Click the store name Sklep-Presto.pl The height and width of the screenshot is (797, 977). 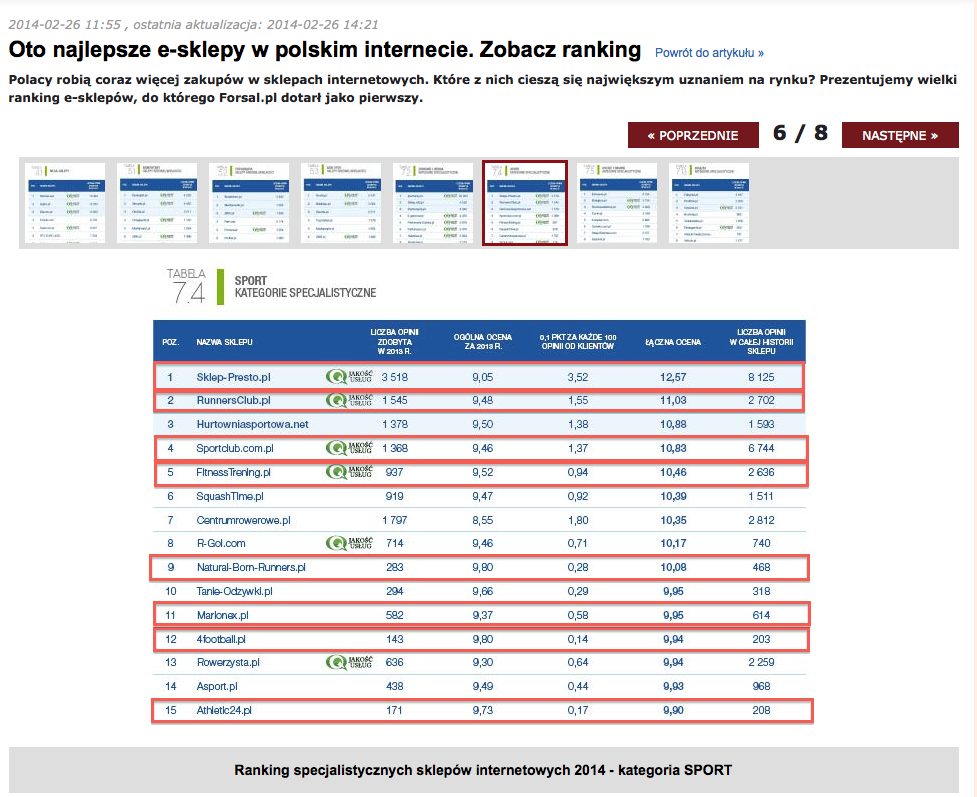(x=233, y=377)
